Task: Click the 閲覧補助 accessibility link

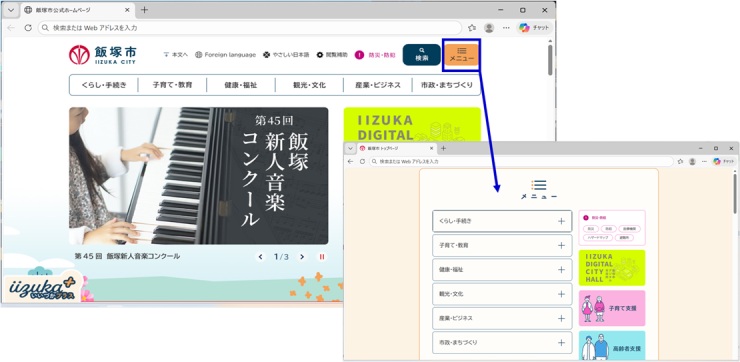Action: [x=332, y=55]
